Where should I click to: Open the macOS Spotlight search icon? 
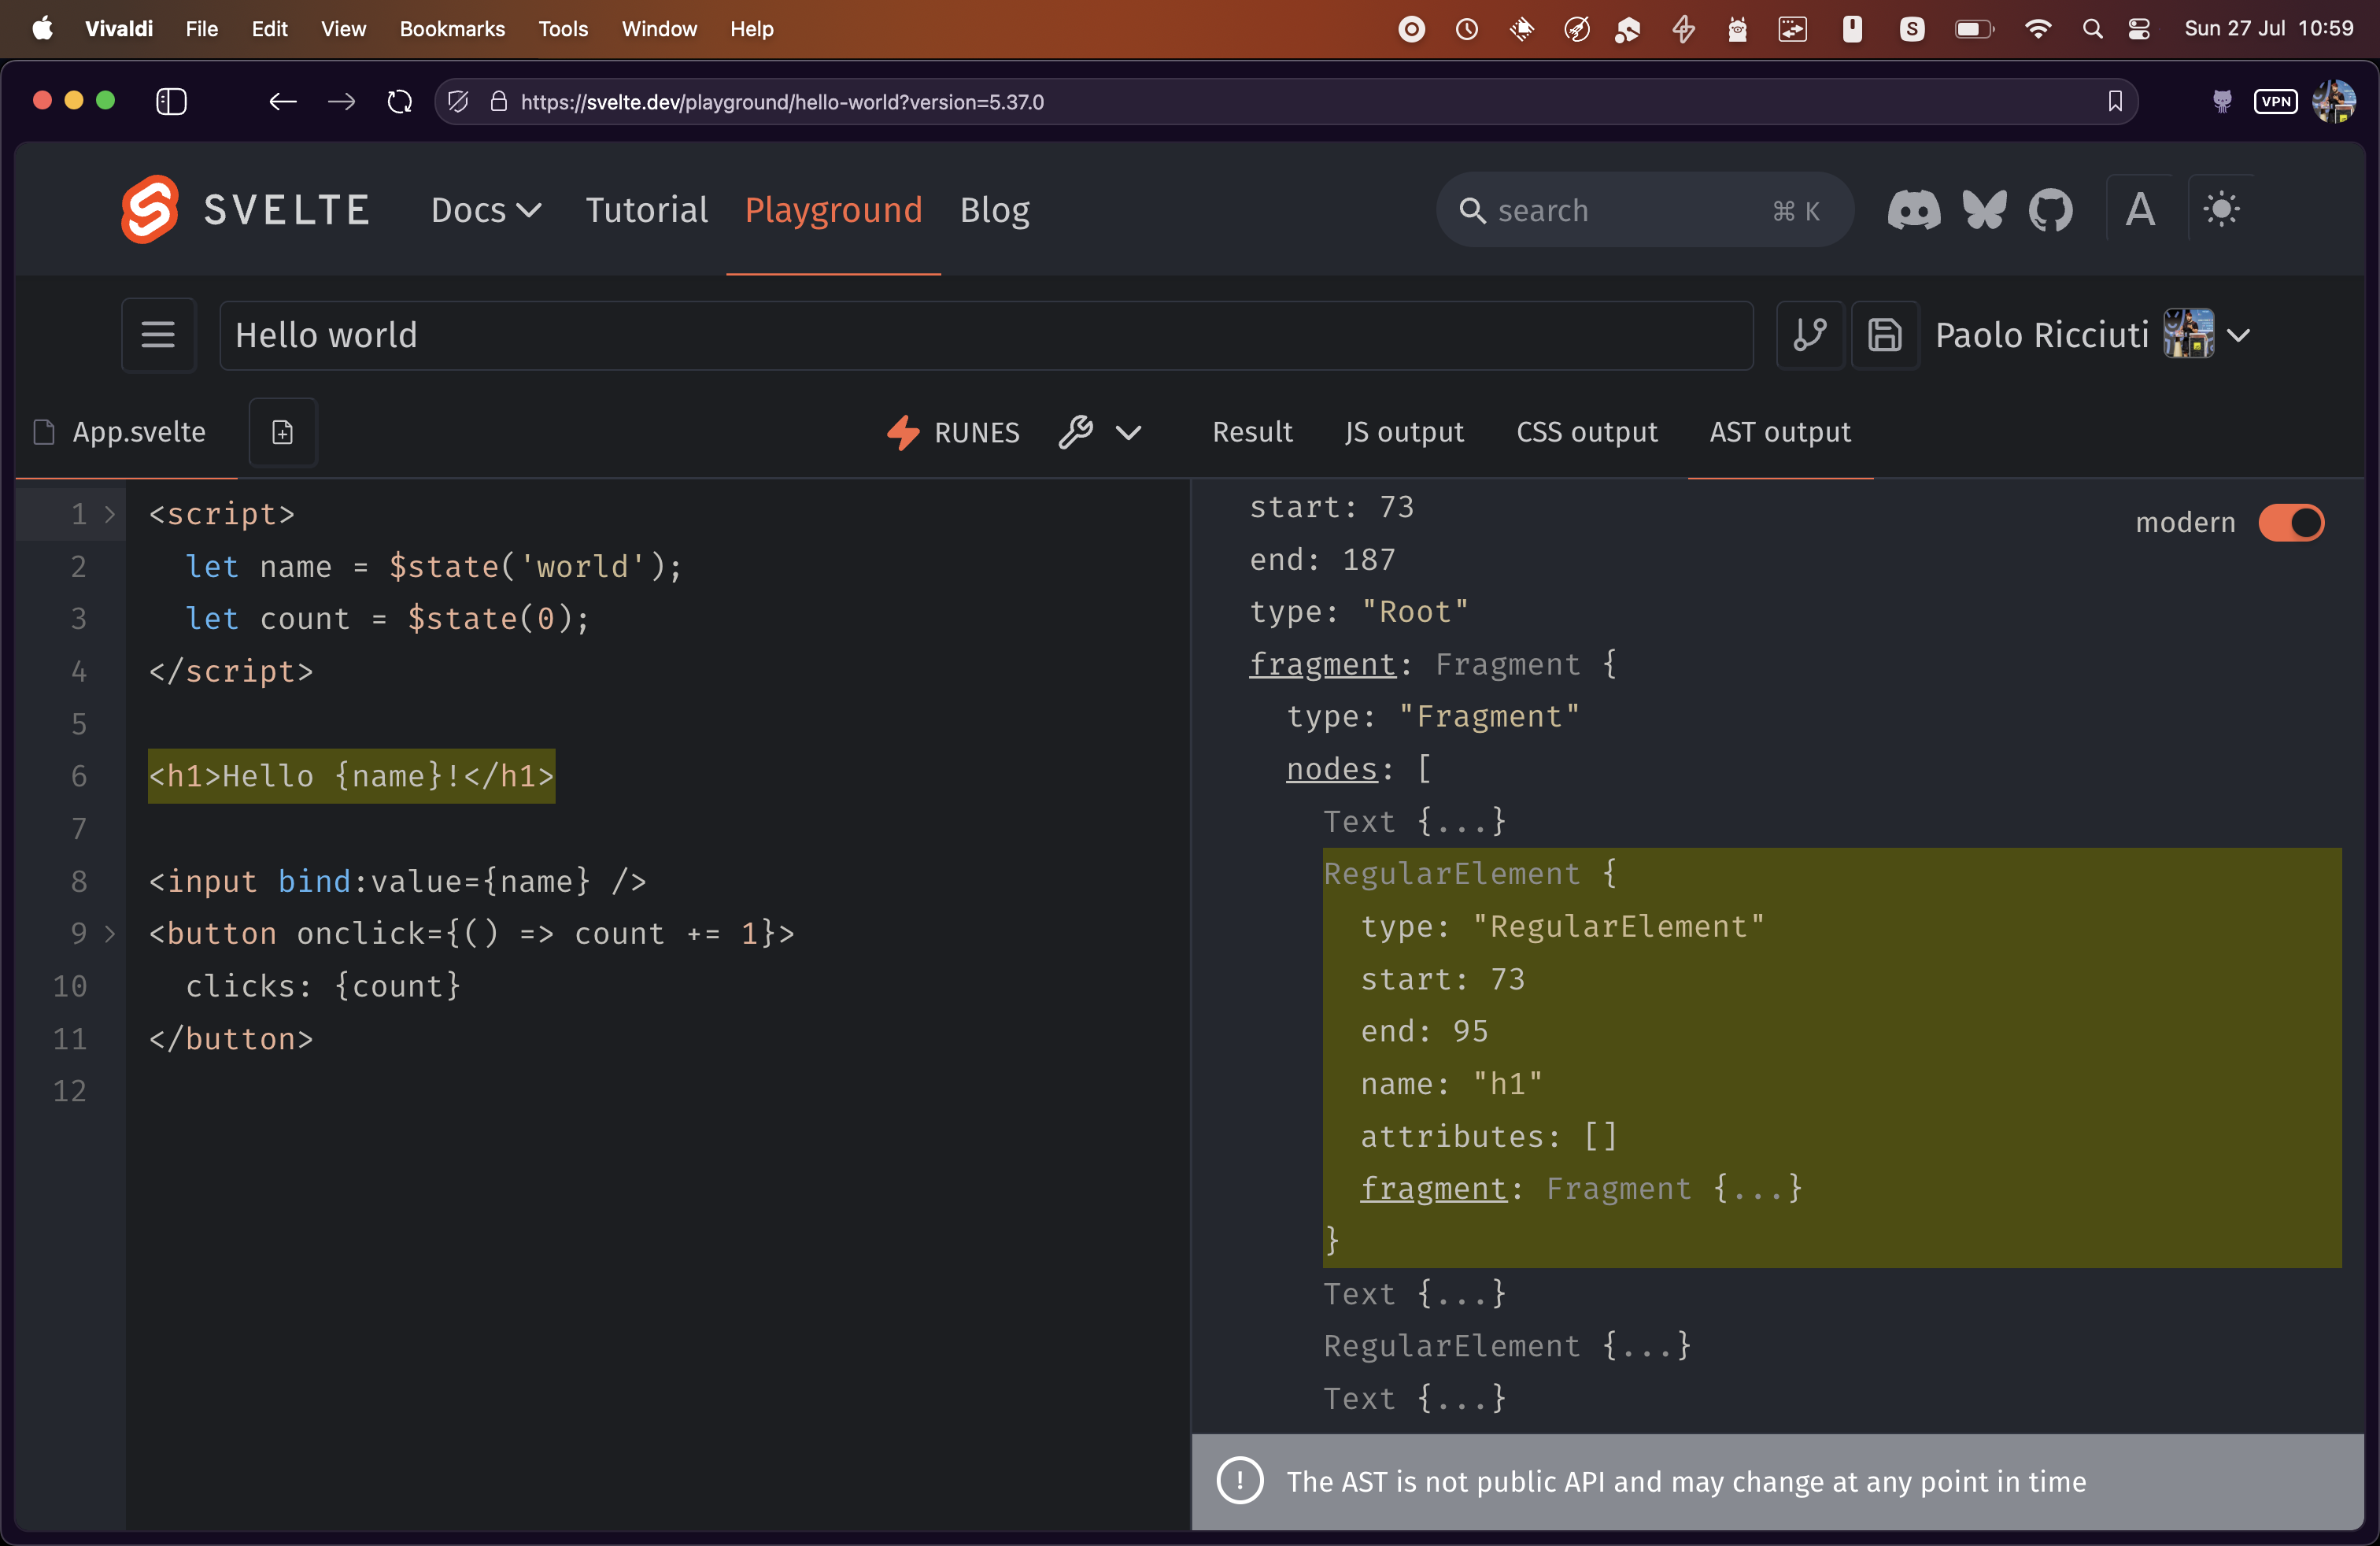click(2093, 29)
